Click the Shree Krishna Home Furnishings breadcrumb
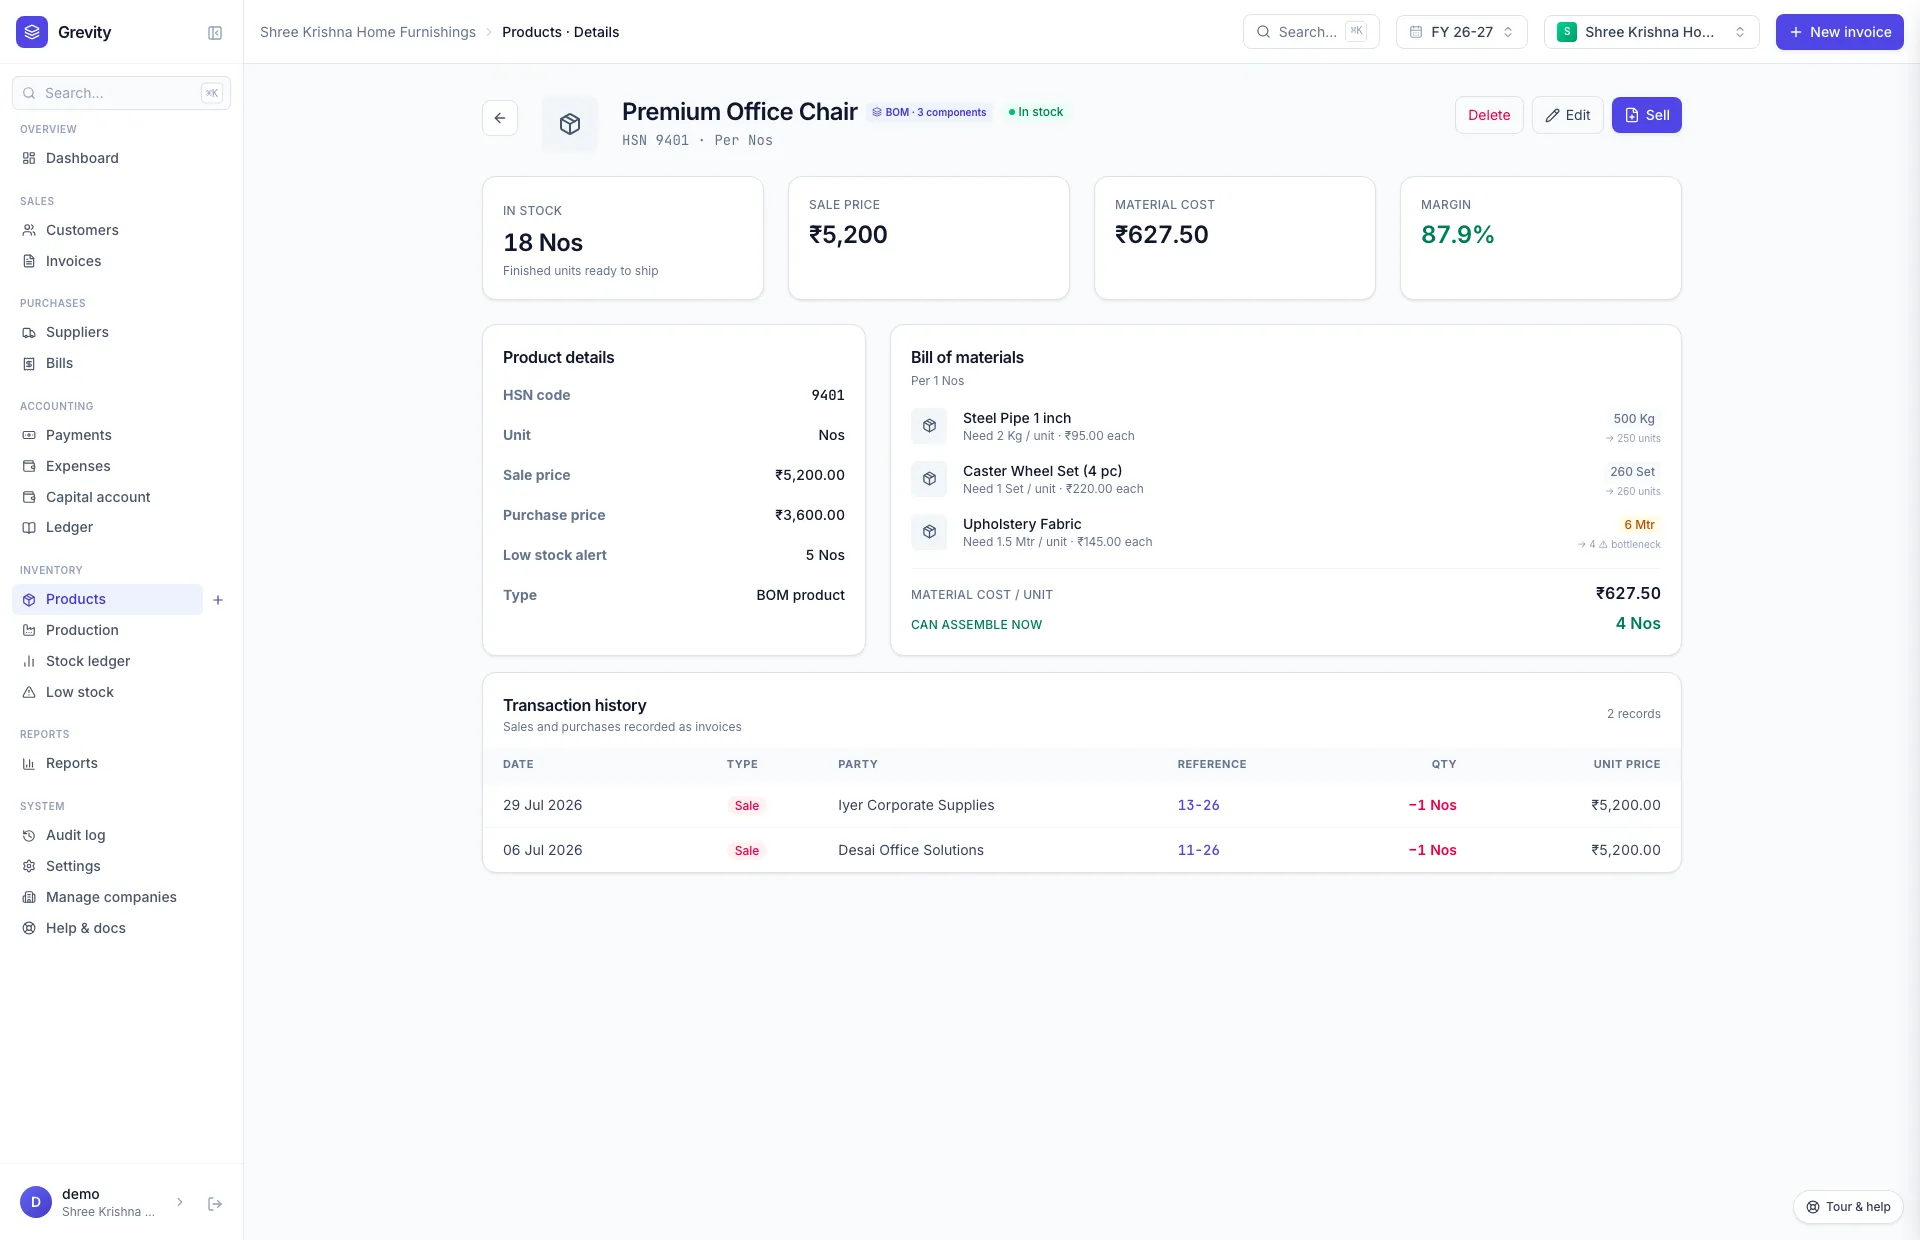 pyautogui.click(x=368, y=32)
